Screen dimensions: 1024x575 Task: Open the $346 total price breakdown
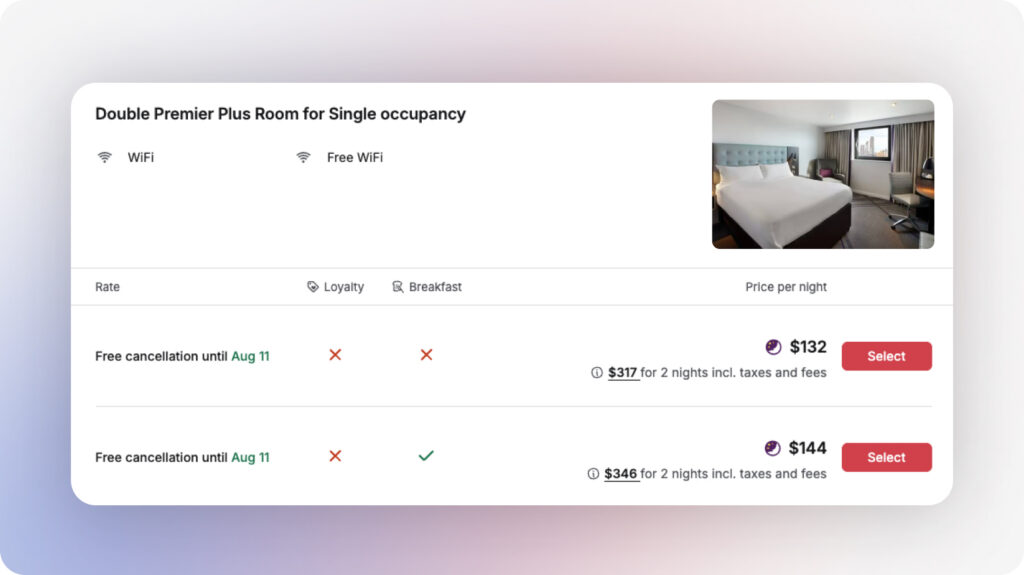(x=621, y=474)
